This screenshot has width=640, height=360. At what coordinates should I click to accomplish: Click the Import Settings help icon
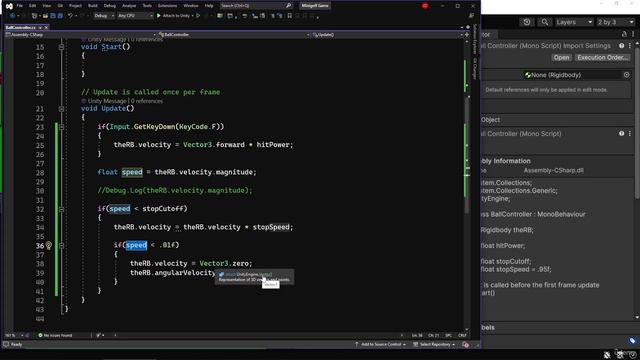(622, 46)
